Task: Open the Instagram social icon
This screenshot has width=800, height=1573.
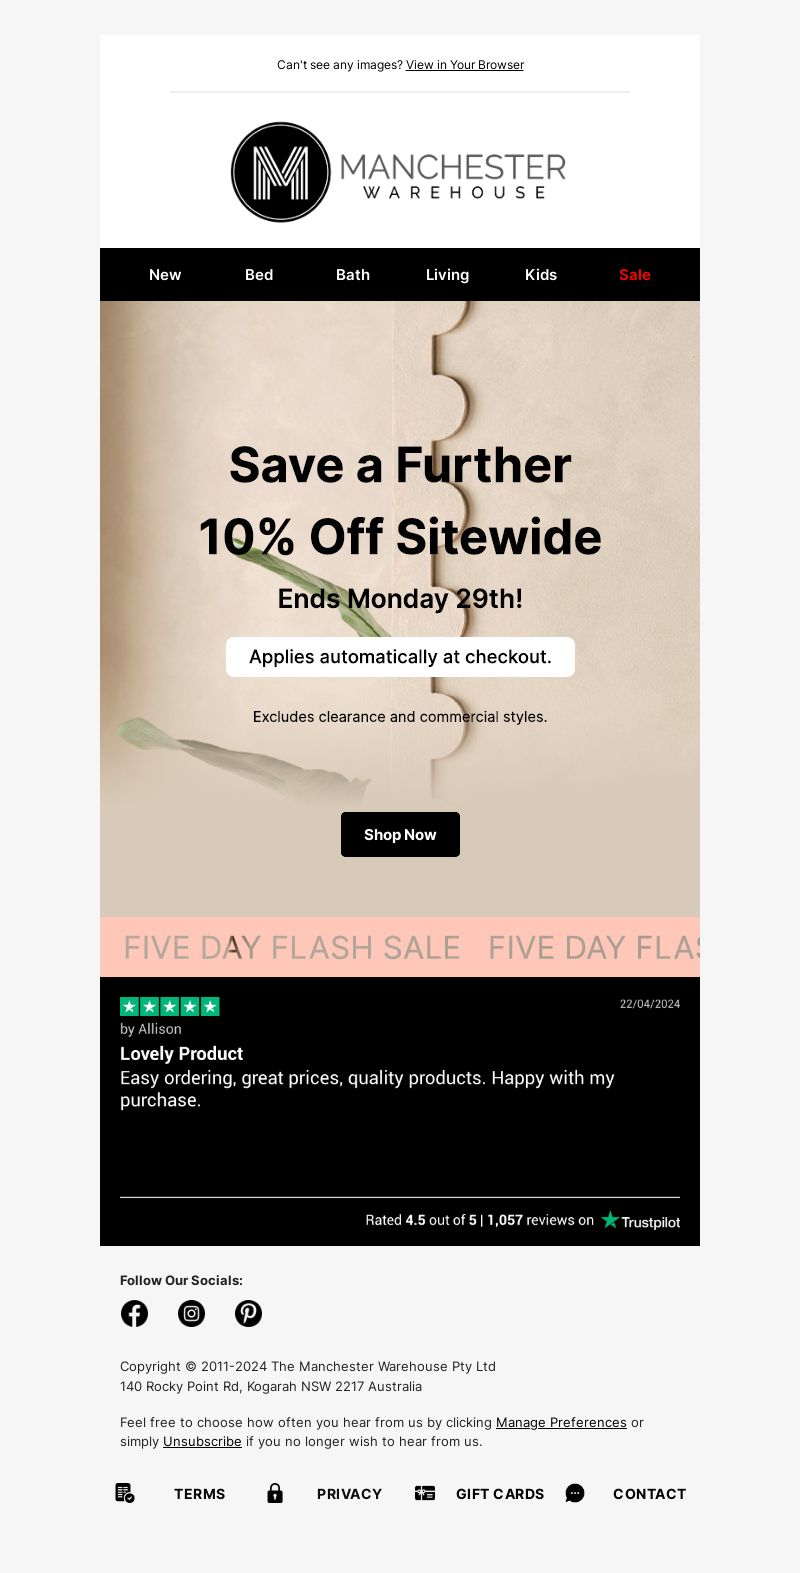Action: pyautogui.click(x=191, y=1313)
